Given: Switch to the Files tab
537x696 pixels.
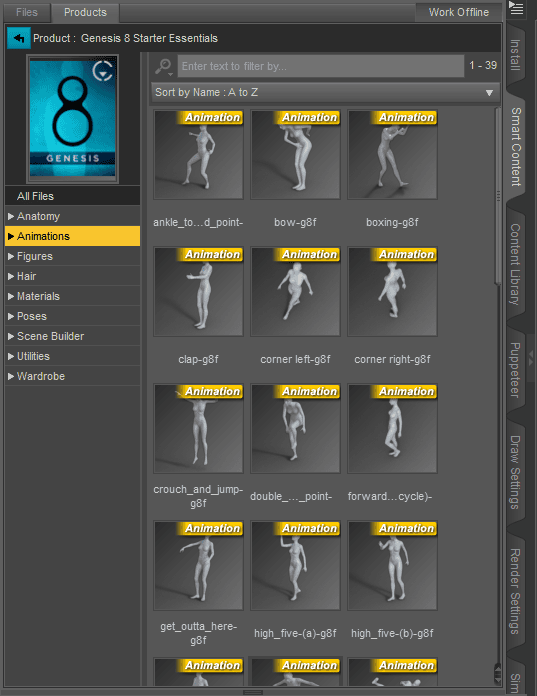Looking at the screenshot, I should click(x=27, y=12).
